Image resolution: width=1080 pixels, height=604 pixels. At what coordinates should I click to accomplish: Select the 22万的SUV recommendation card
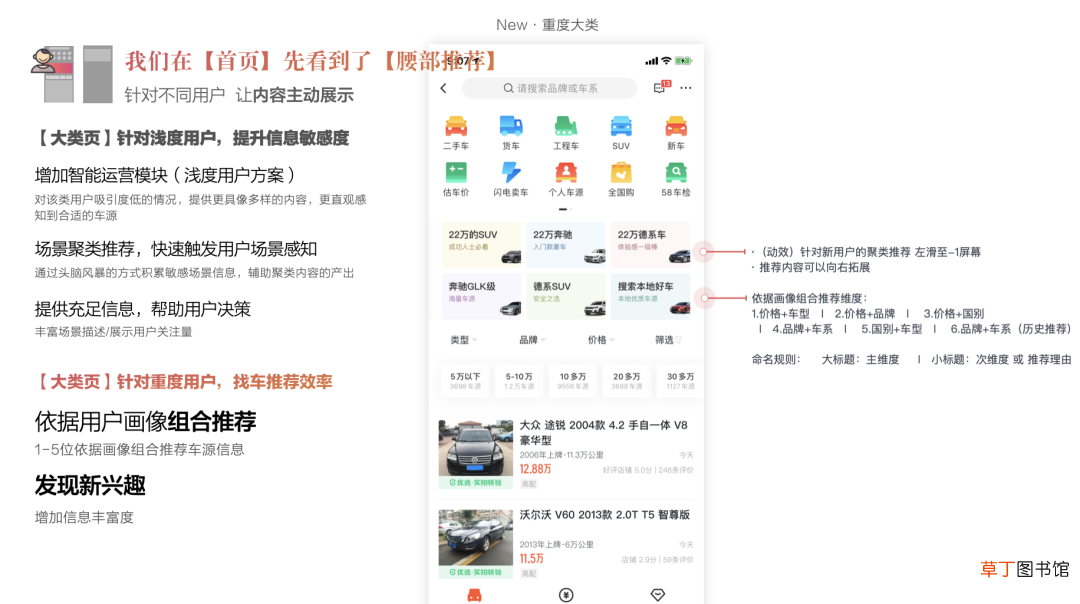tap(481, 244)
